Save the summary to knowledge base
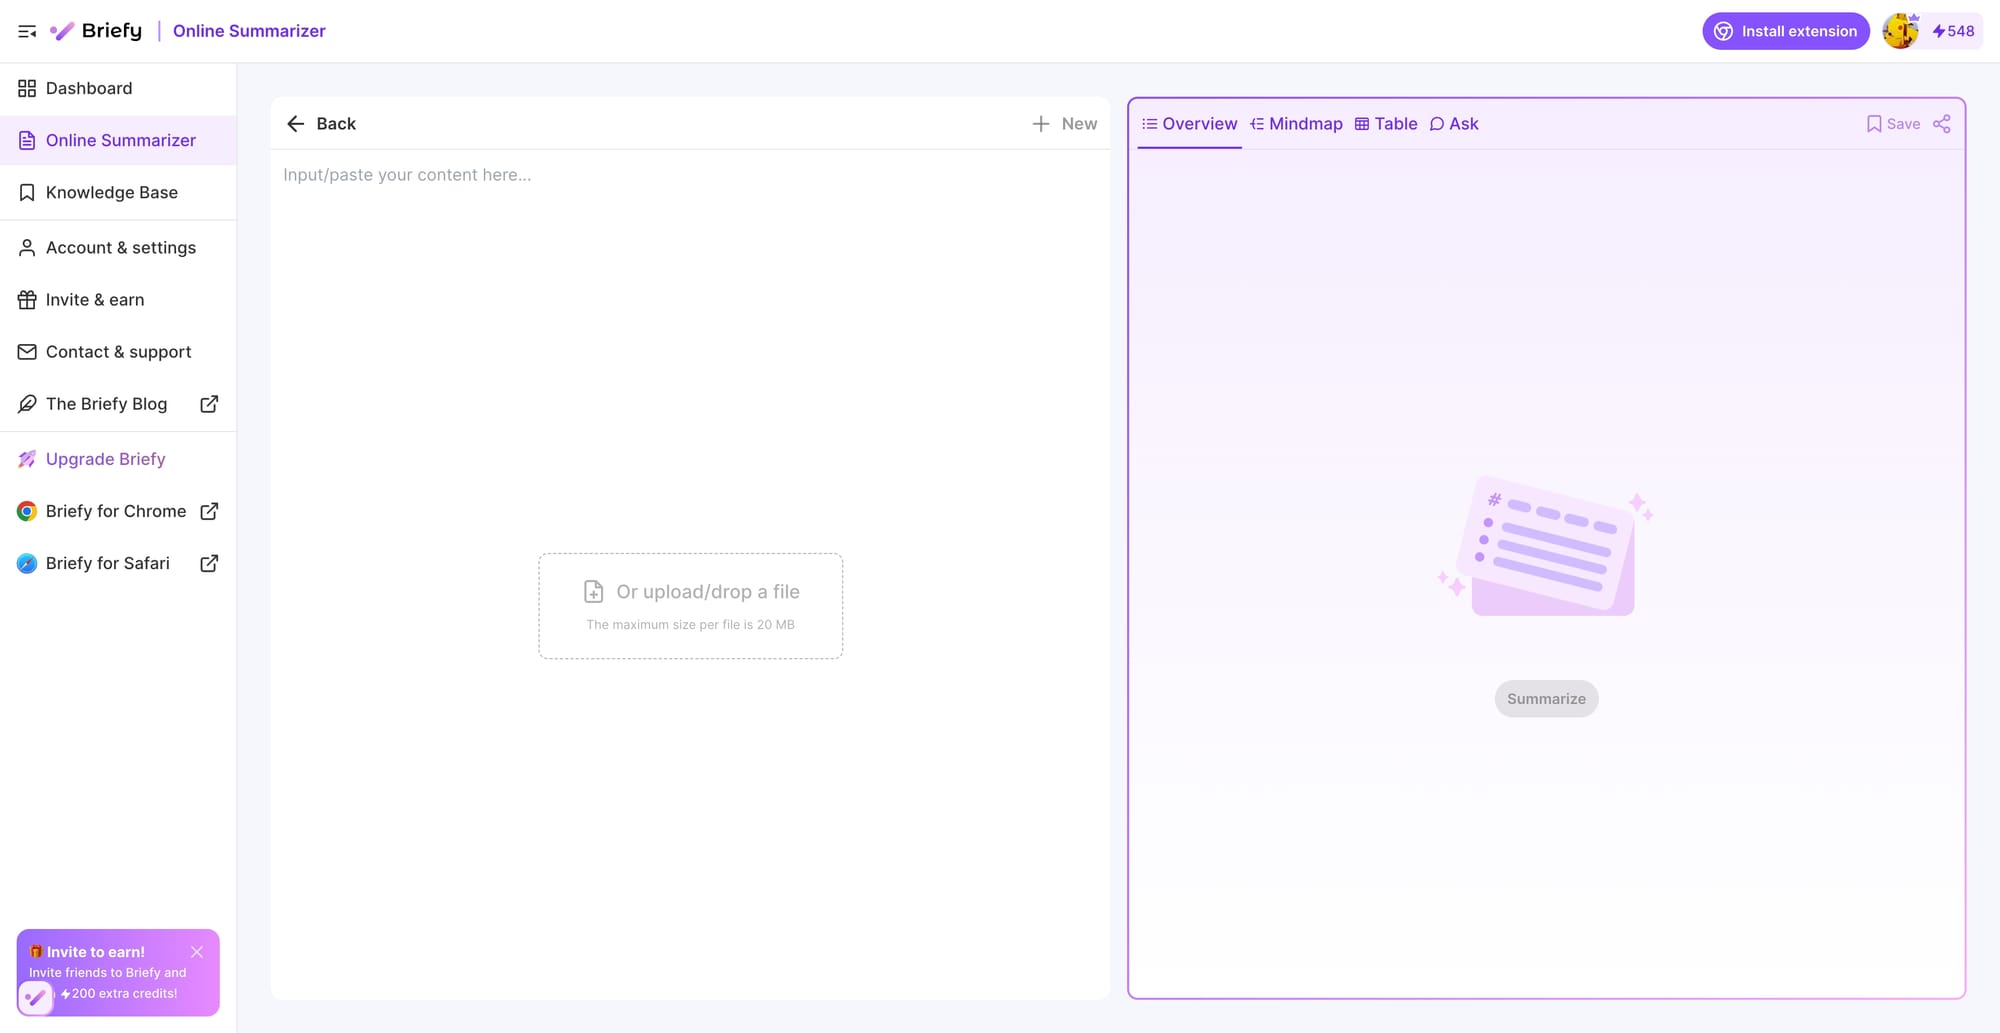Screen dimensions: 2000x1033 click(x=1893, y=124)
